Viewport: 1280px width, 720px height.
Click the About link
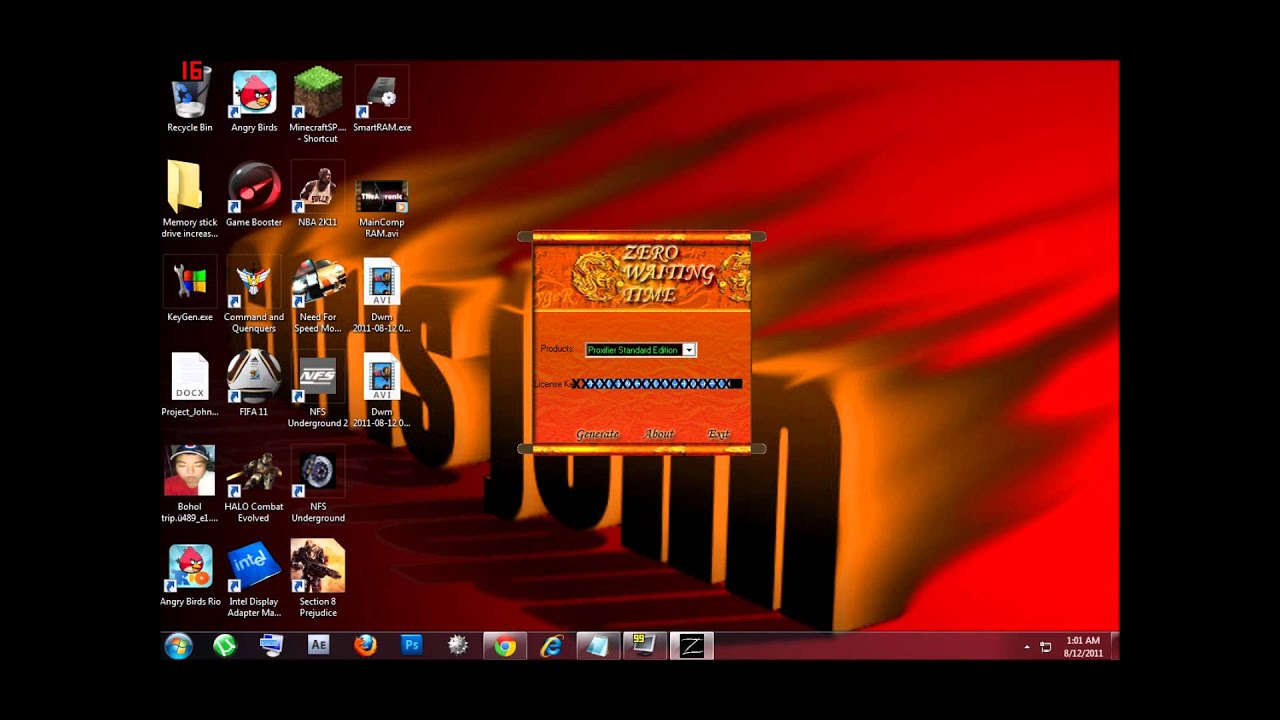tap(659, 434)
